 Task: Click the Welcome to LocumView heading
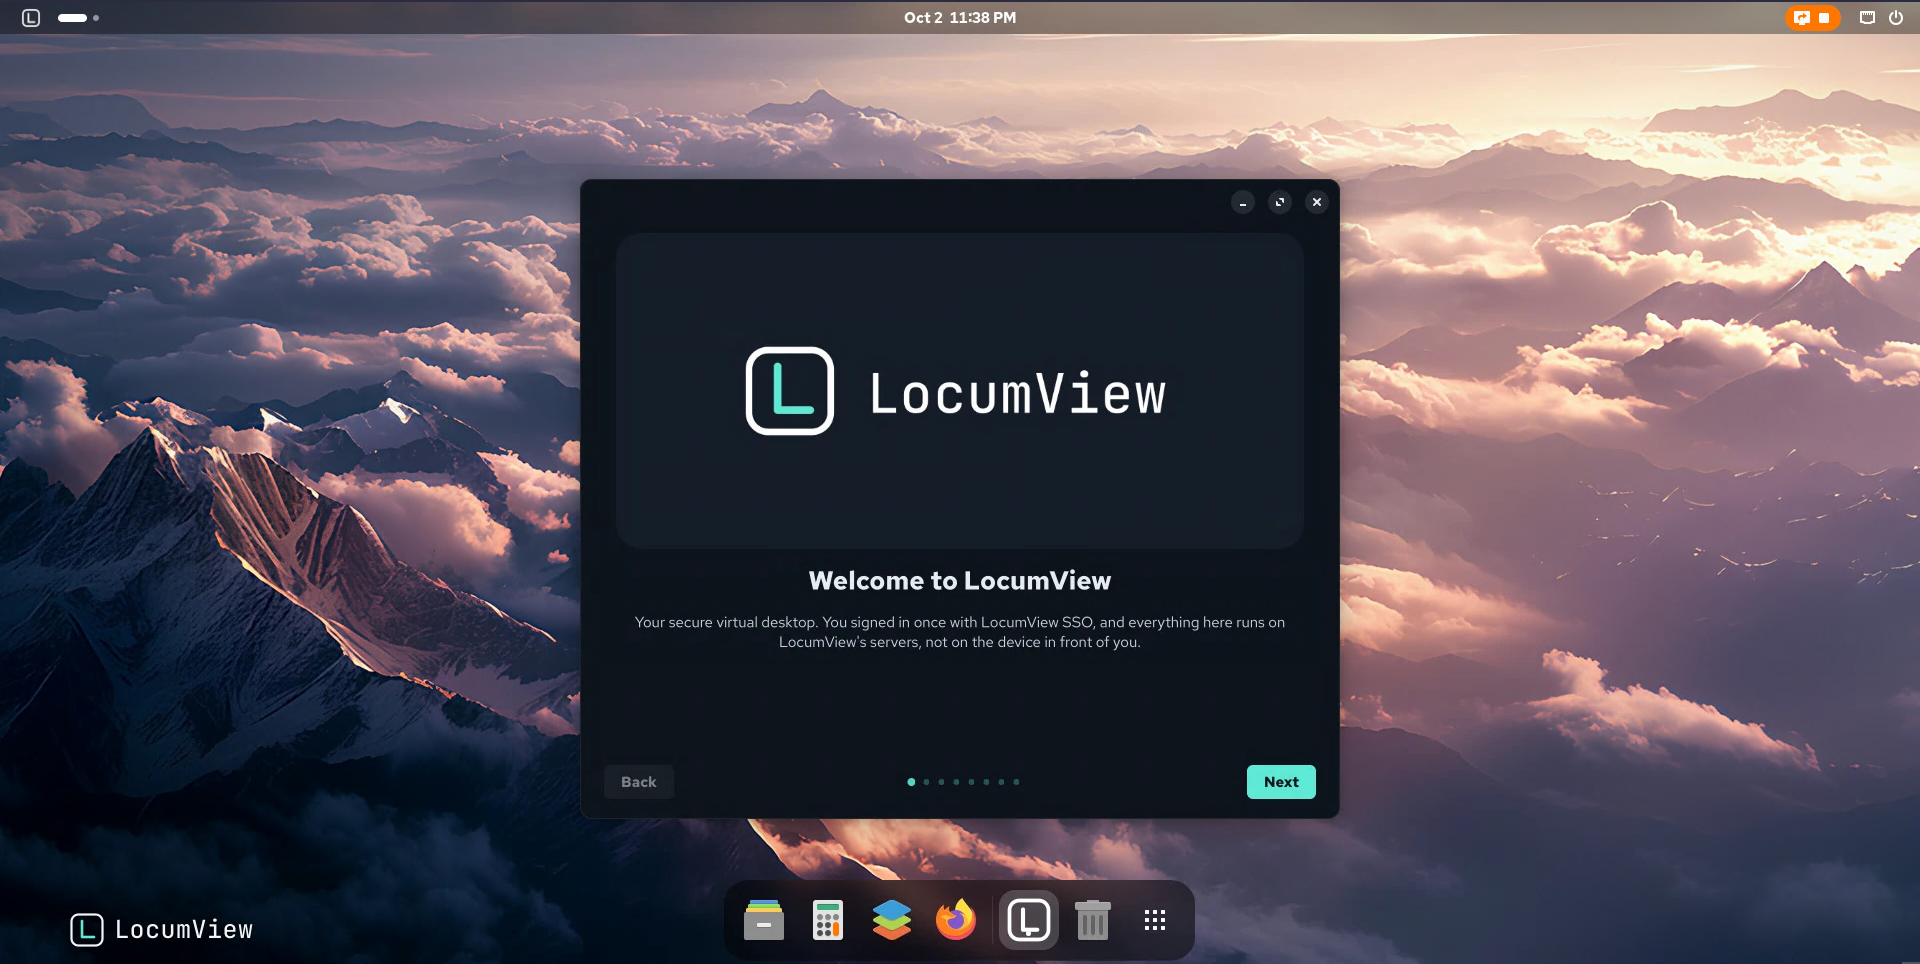click(960, 581)
